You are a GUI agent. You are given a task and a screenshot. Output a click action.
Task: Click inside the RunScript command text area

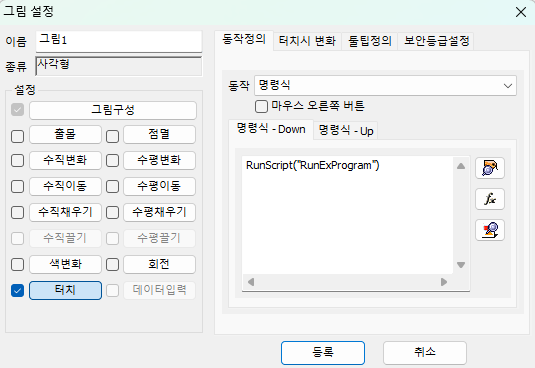pyautogui.click(x=347, y=215)
